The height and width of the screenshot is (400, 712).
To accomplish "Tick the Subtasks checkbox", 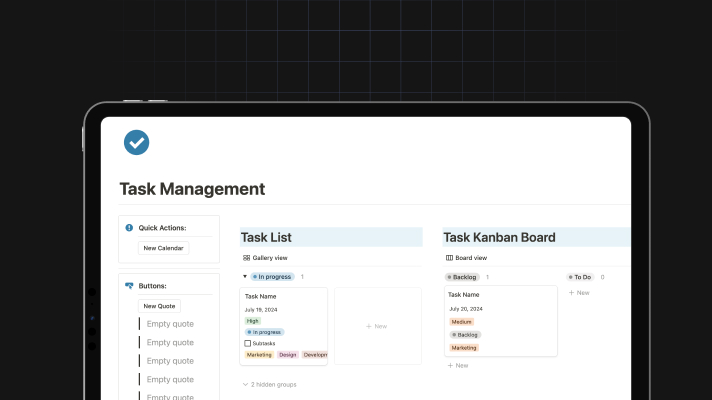I will pyautogui.click(x=248, y=343).
